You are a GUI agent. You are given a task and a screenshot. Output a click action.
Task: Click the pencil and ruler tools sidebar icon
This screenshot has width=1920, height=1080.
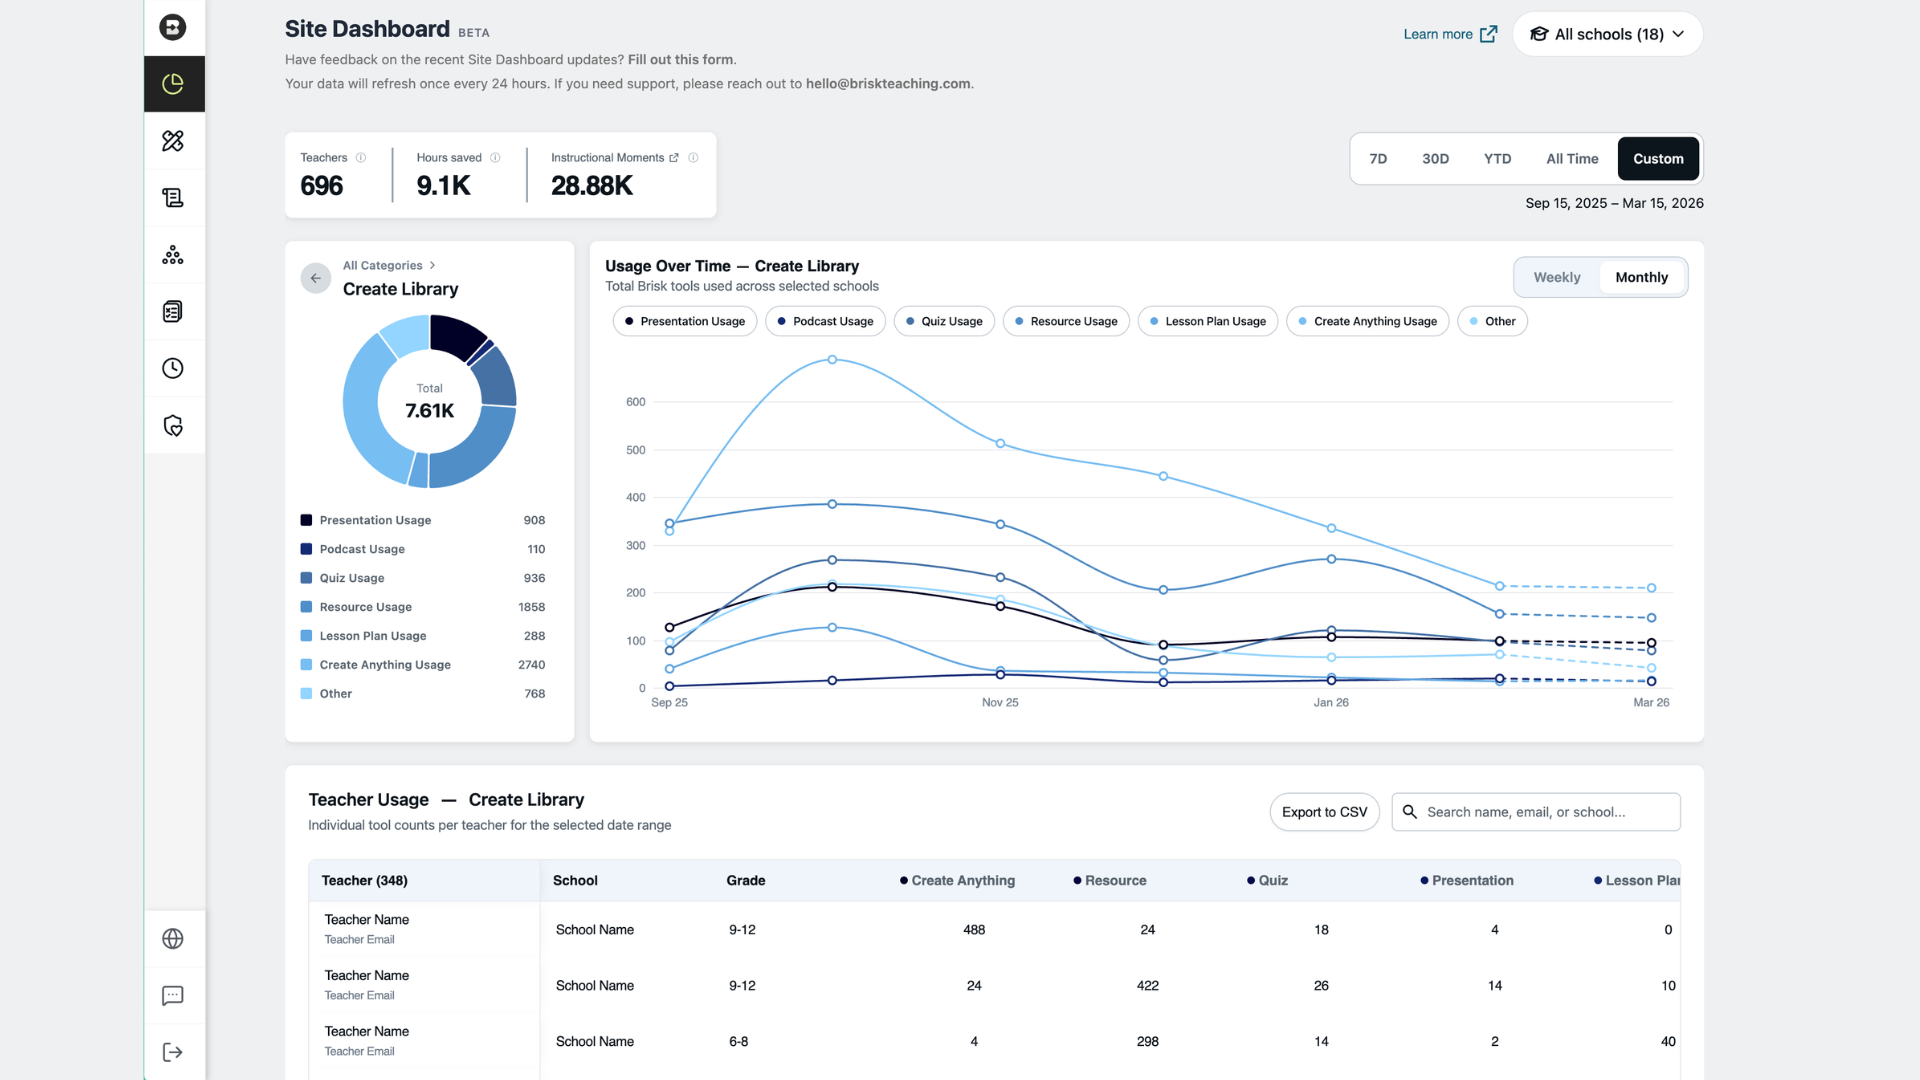(x=173, y=141)
